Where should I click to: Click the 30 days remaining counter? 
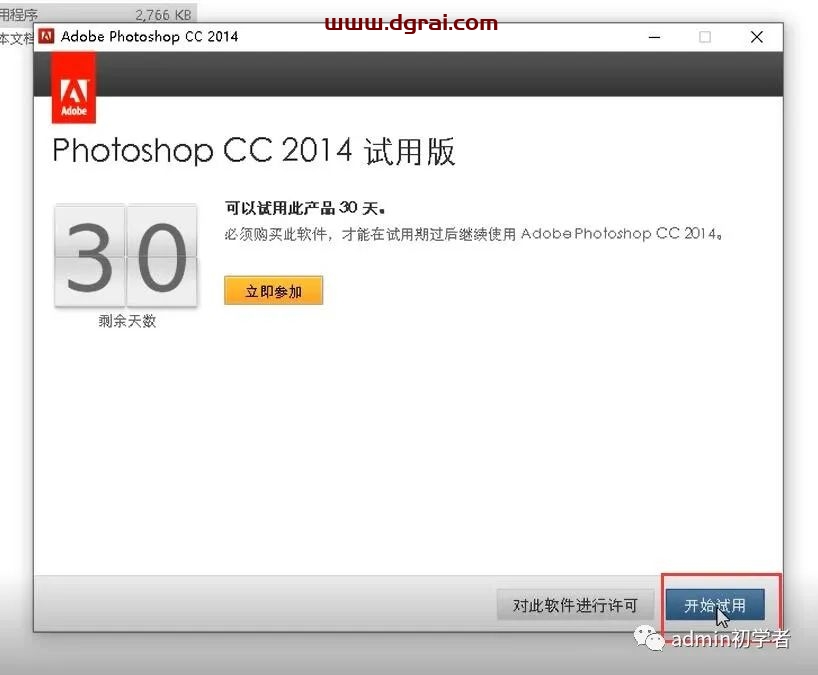coord(126,255)
